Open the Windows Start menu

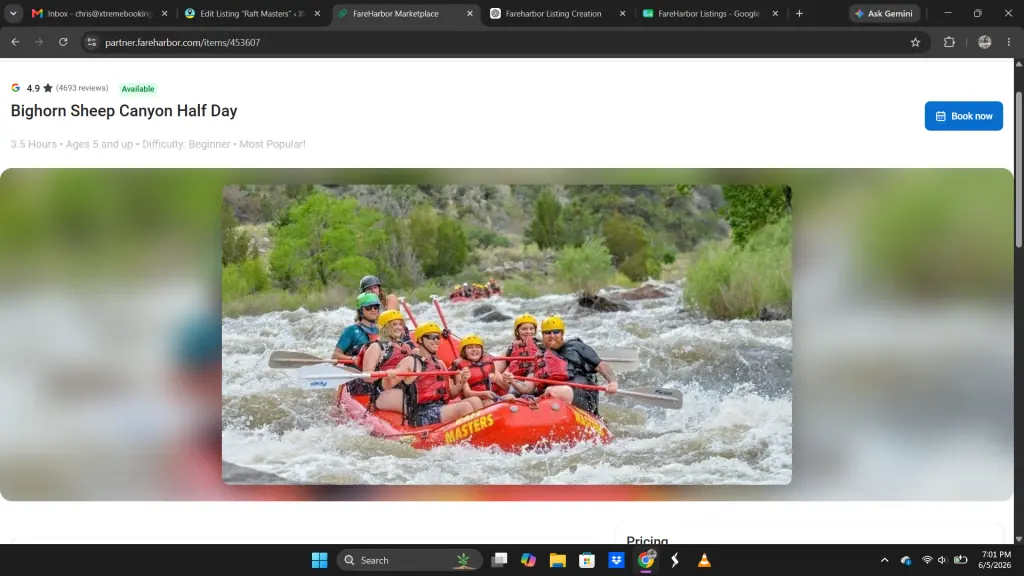coord(319,560)
